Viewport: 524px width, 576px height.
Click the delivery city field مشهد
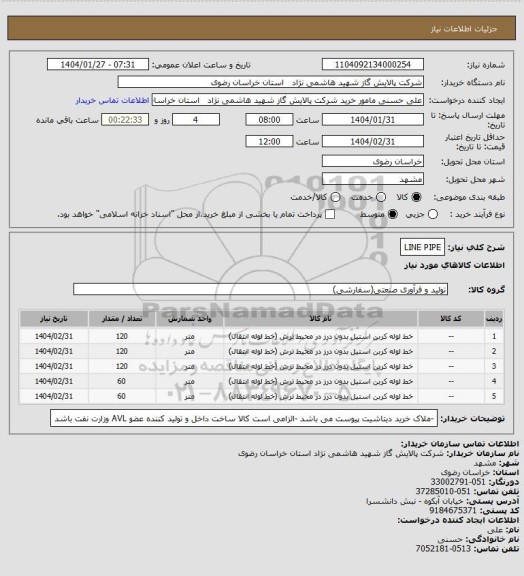pyautogui.click(x=373, y=179)
